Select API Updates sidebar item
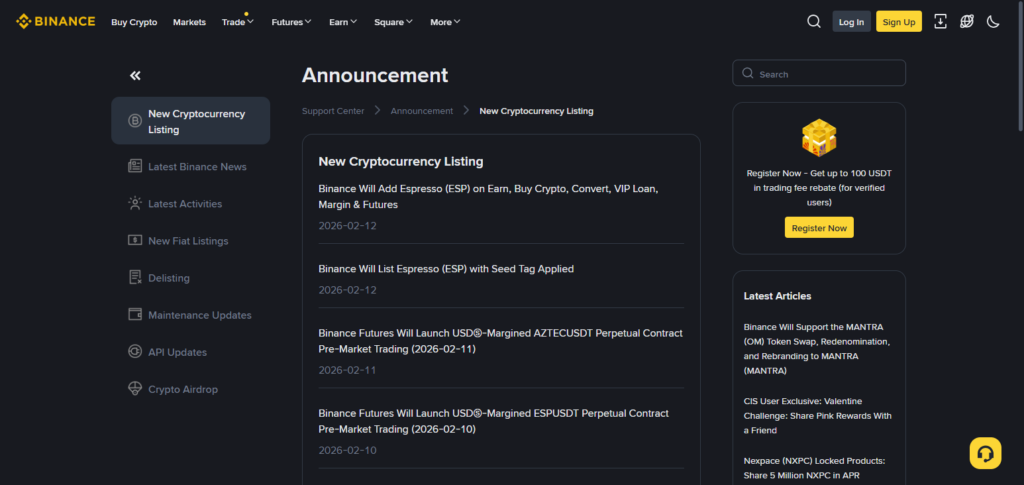This screenshot has width=1024, height=485. click(191, 352)
